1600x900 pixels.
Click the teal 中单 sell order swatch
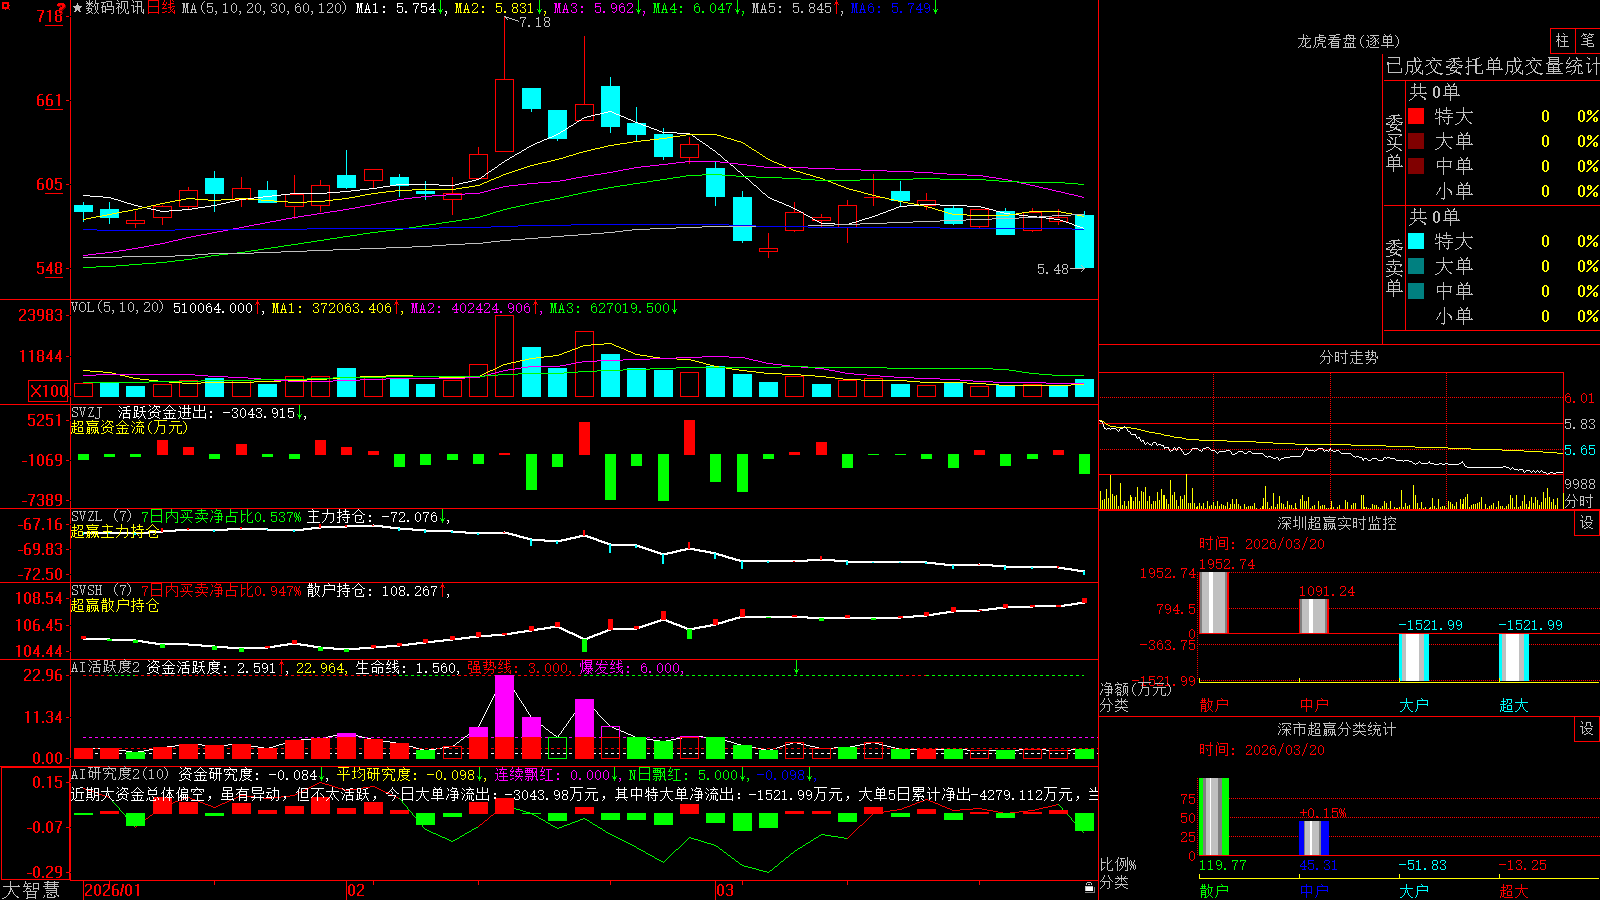[x=1416, y=291]
